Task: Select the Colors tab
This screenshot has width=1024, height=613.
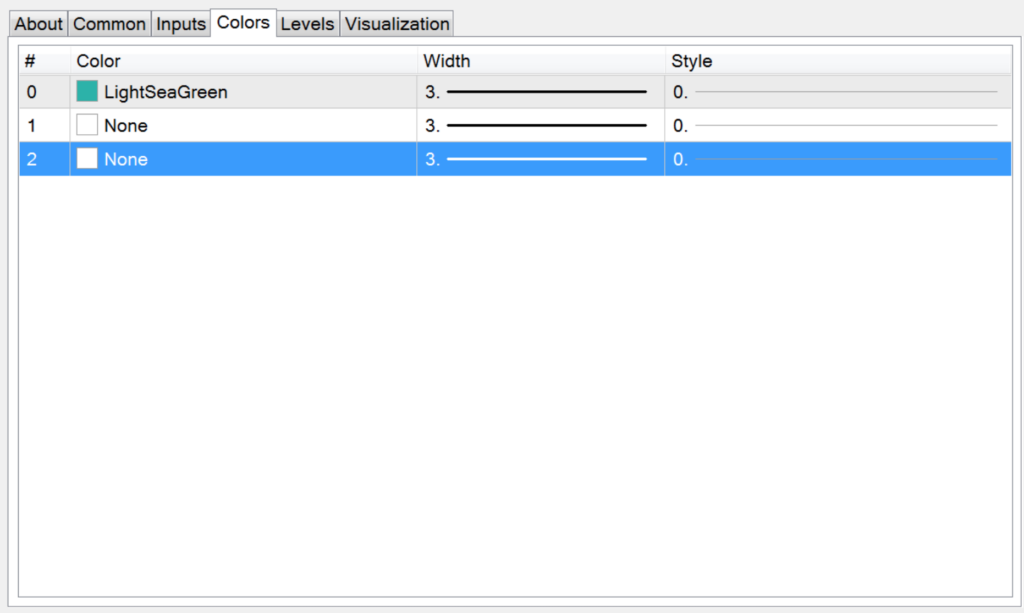Action: click(x=243, y=22)
